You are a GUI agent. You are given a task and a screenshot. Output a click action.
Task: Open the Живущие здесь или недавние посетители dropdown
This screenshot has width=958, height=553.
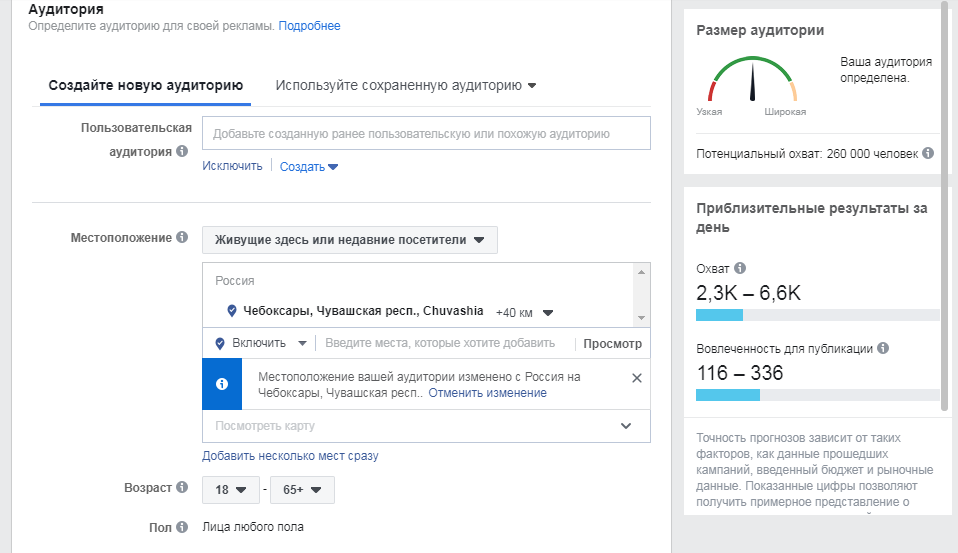(x=349, y=240)
